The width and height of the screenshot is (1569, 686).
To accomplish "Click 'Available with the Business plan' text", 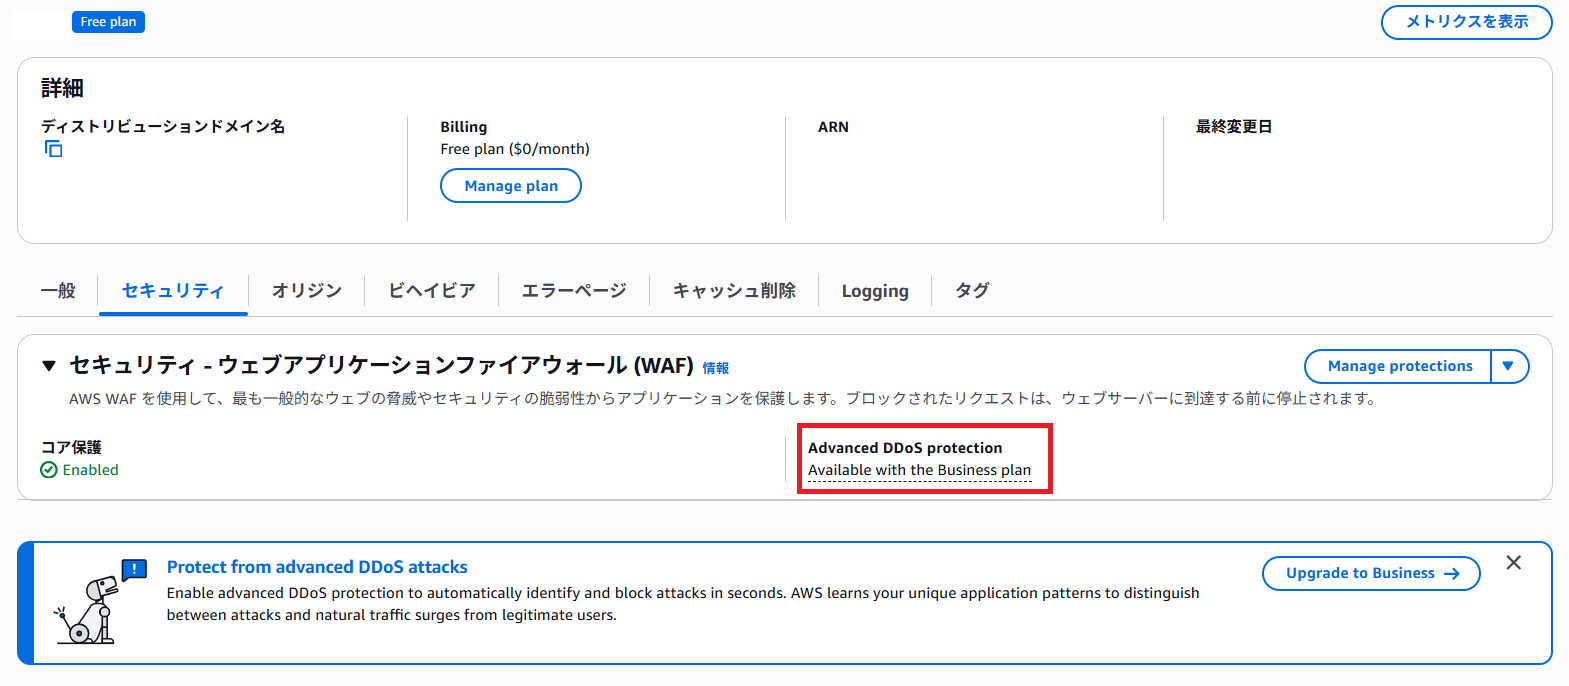I will tap(919, 470).
